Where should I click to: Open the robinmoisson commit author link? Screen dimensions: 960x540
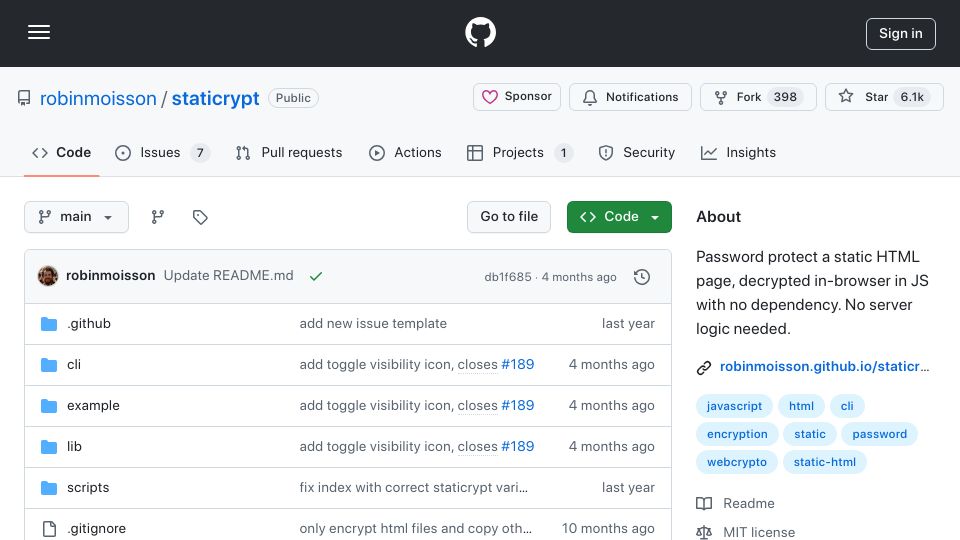pyautogui.click(x=111, y=276)
